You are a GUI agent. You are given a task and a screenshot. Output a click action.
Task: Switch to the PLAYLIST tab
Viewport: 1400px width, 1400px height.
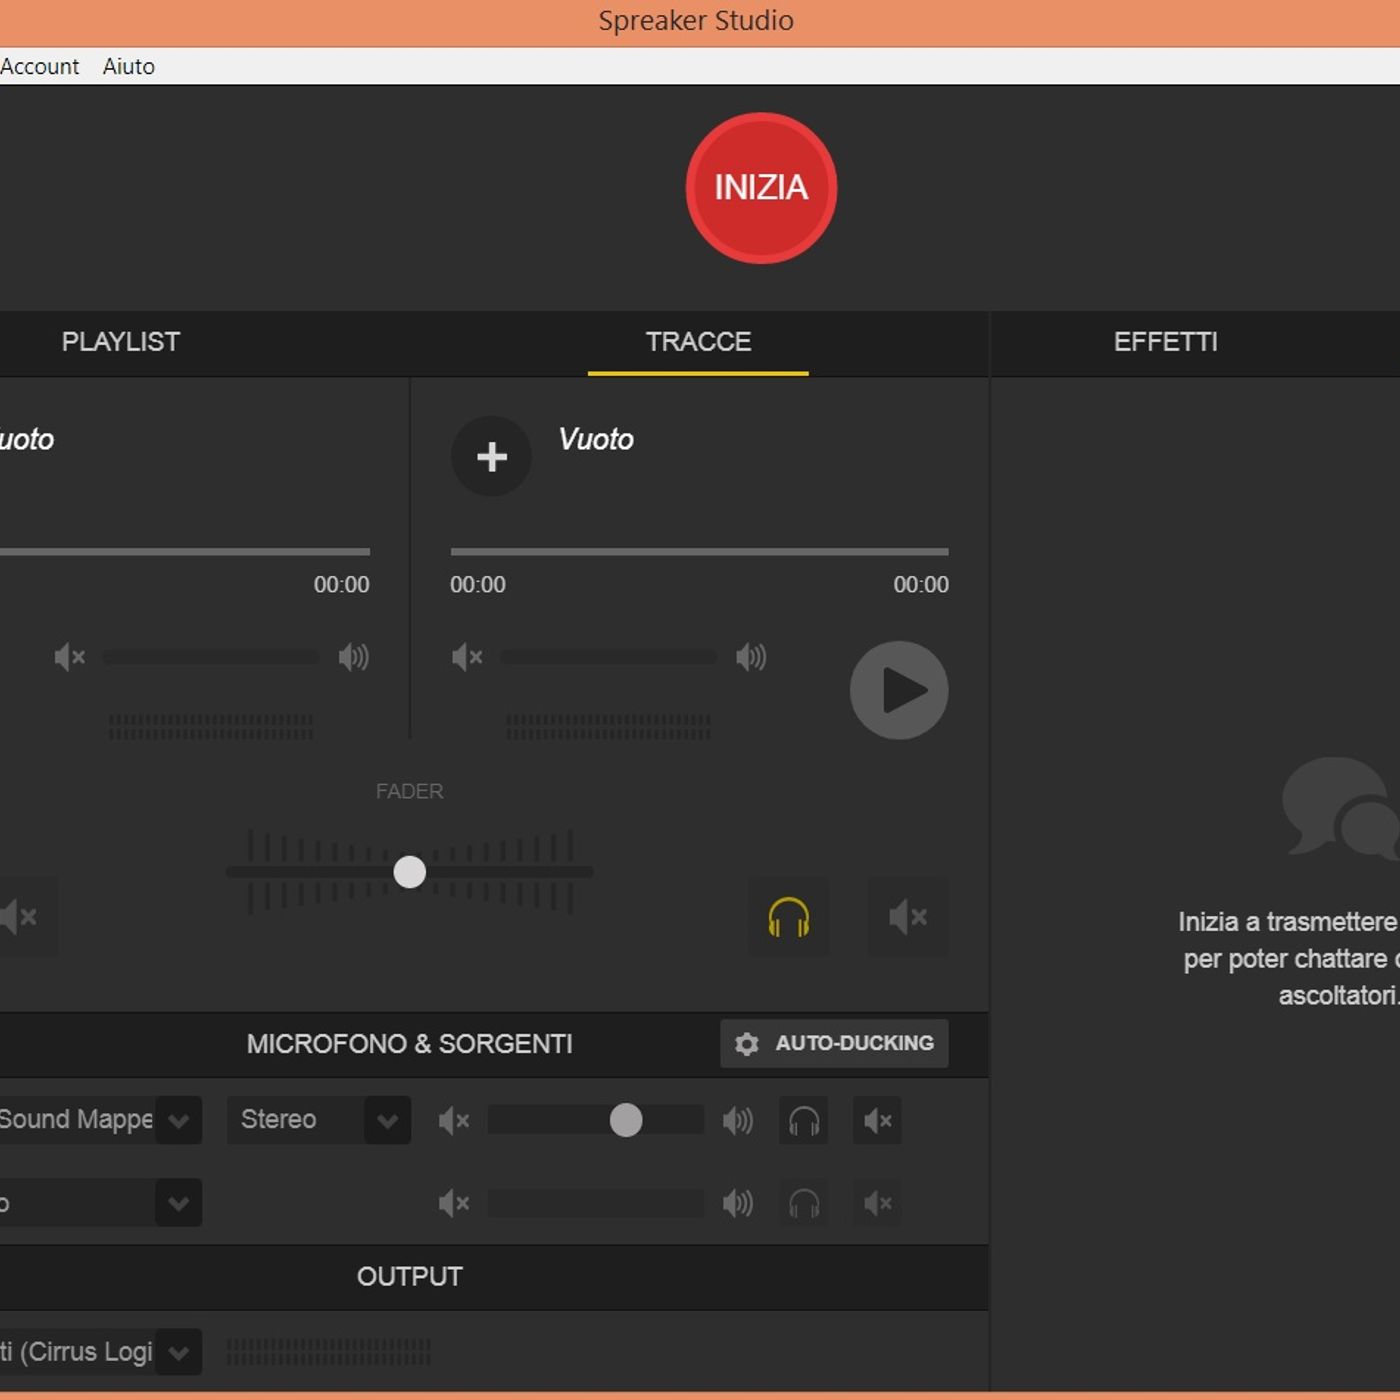point(121,342)
